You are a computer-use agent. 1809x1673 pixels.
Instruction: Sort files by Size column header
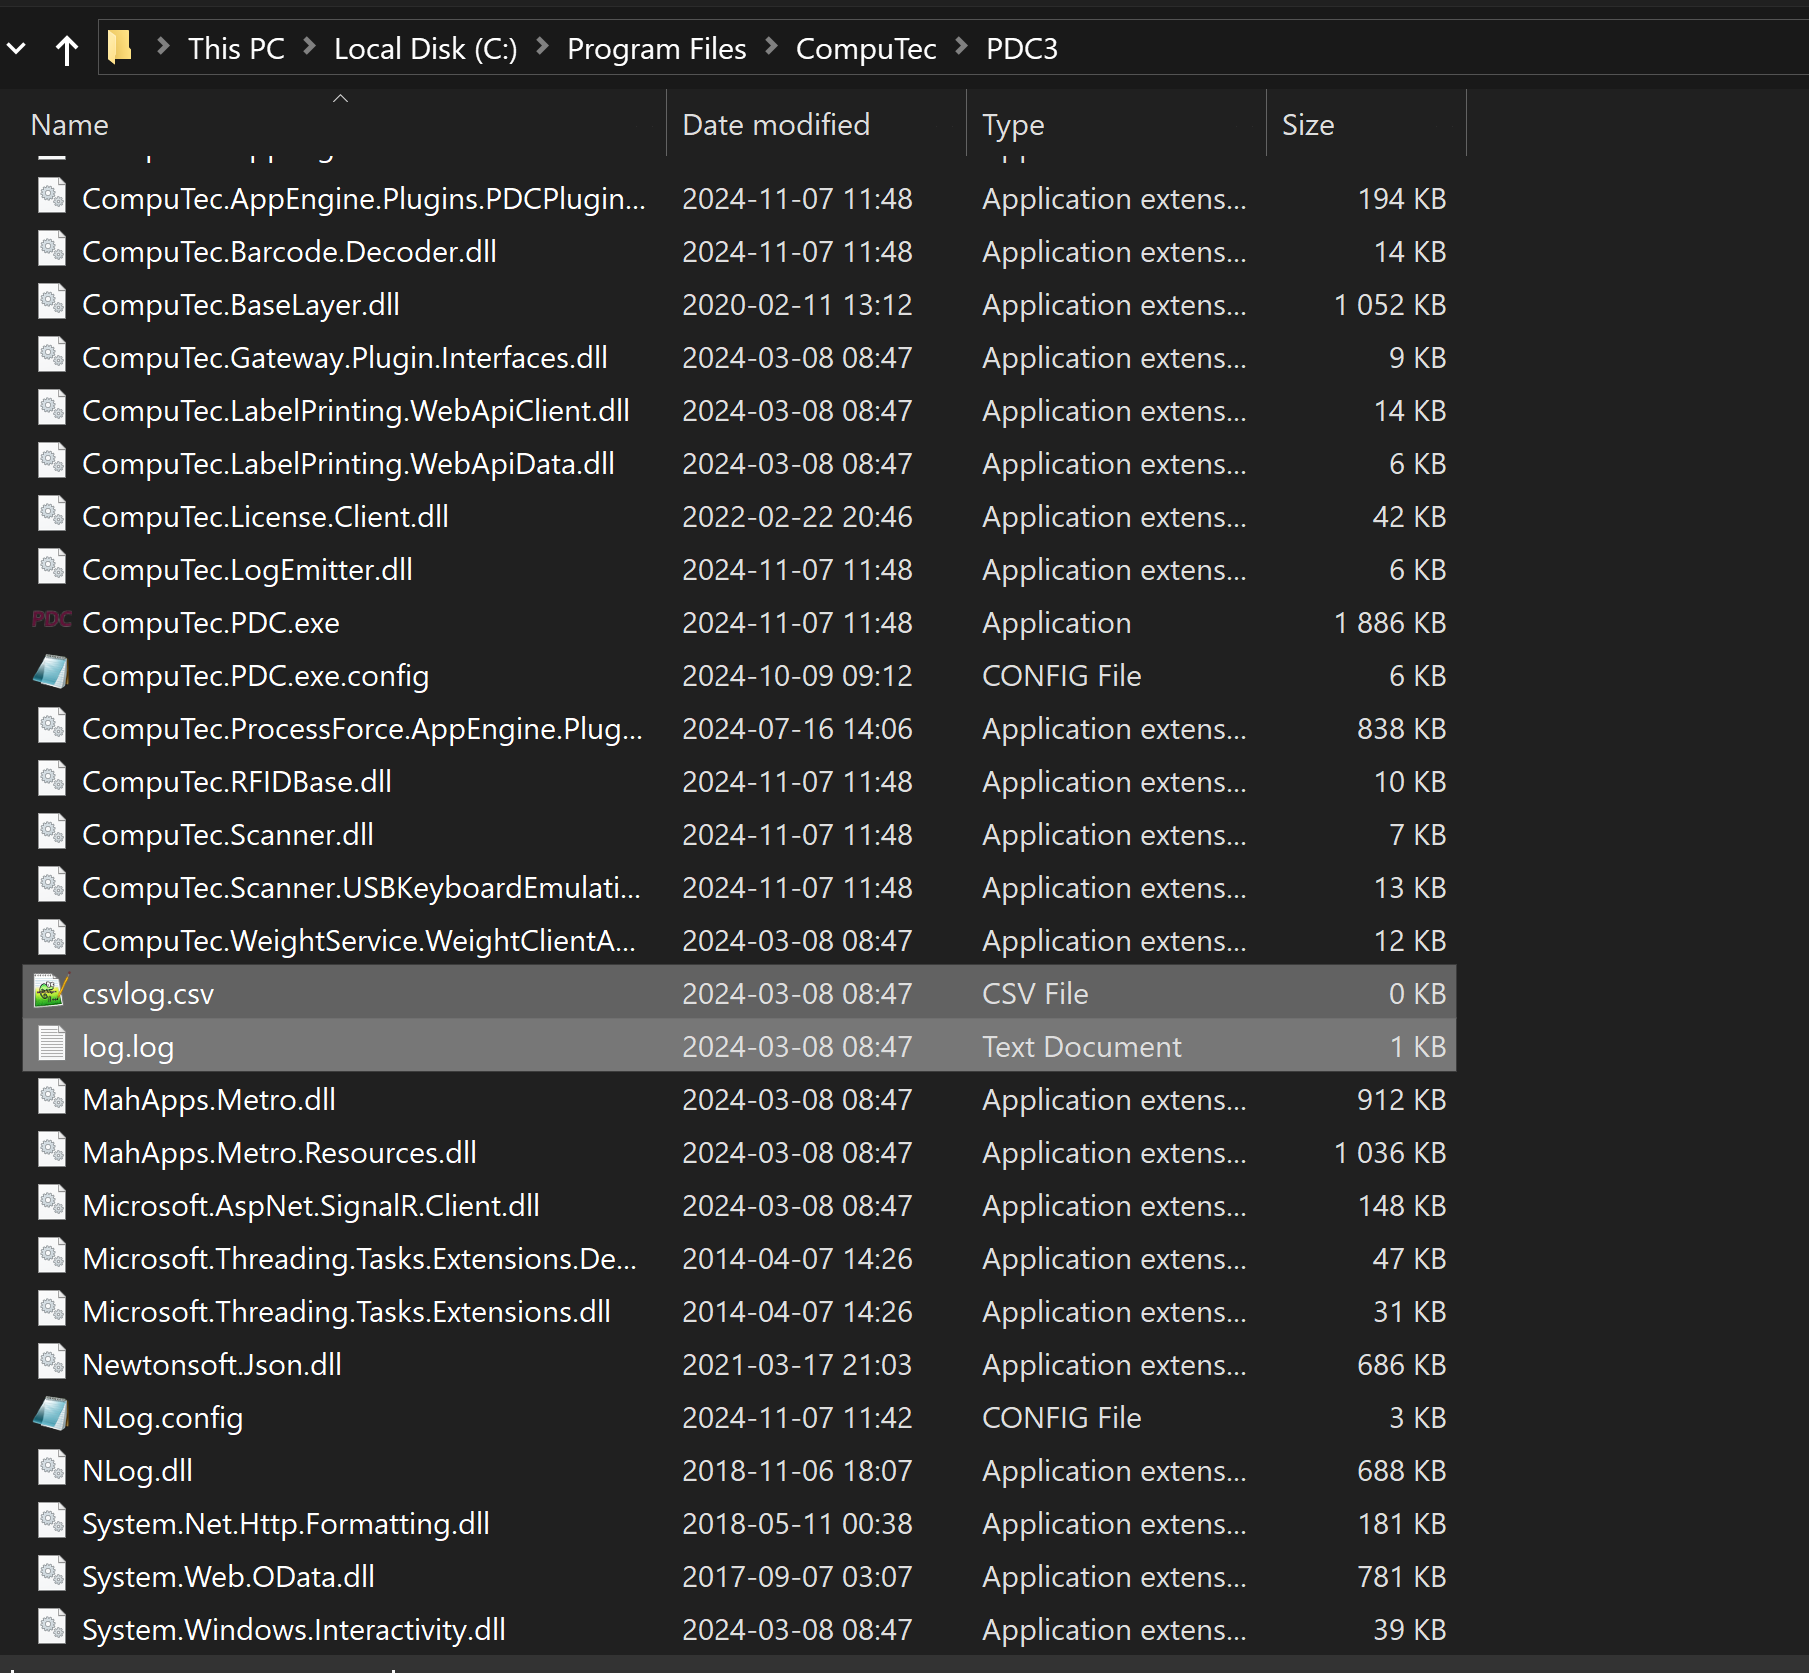pyautogui.click(x=1307, y=123)
